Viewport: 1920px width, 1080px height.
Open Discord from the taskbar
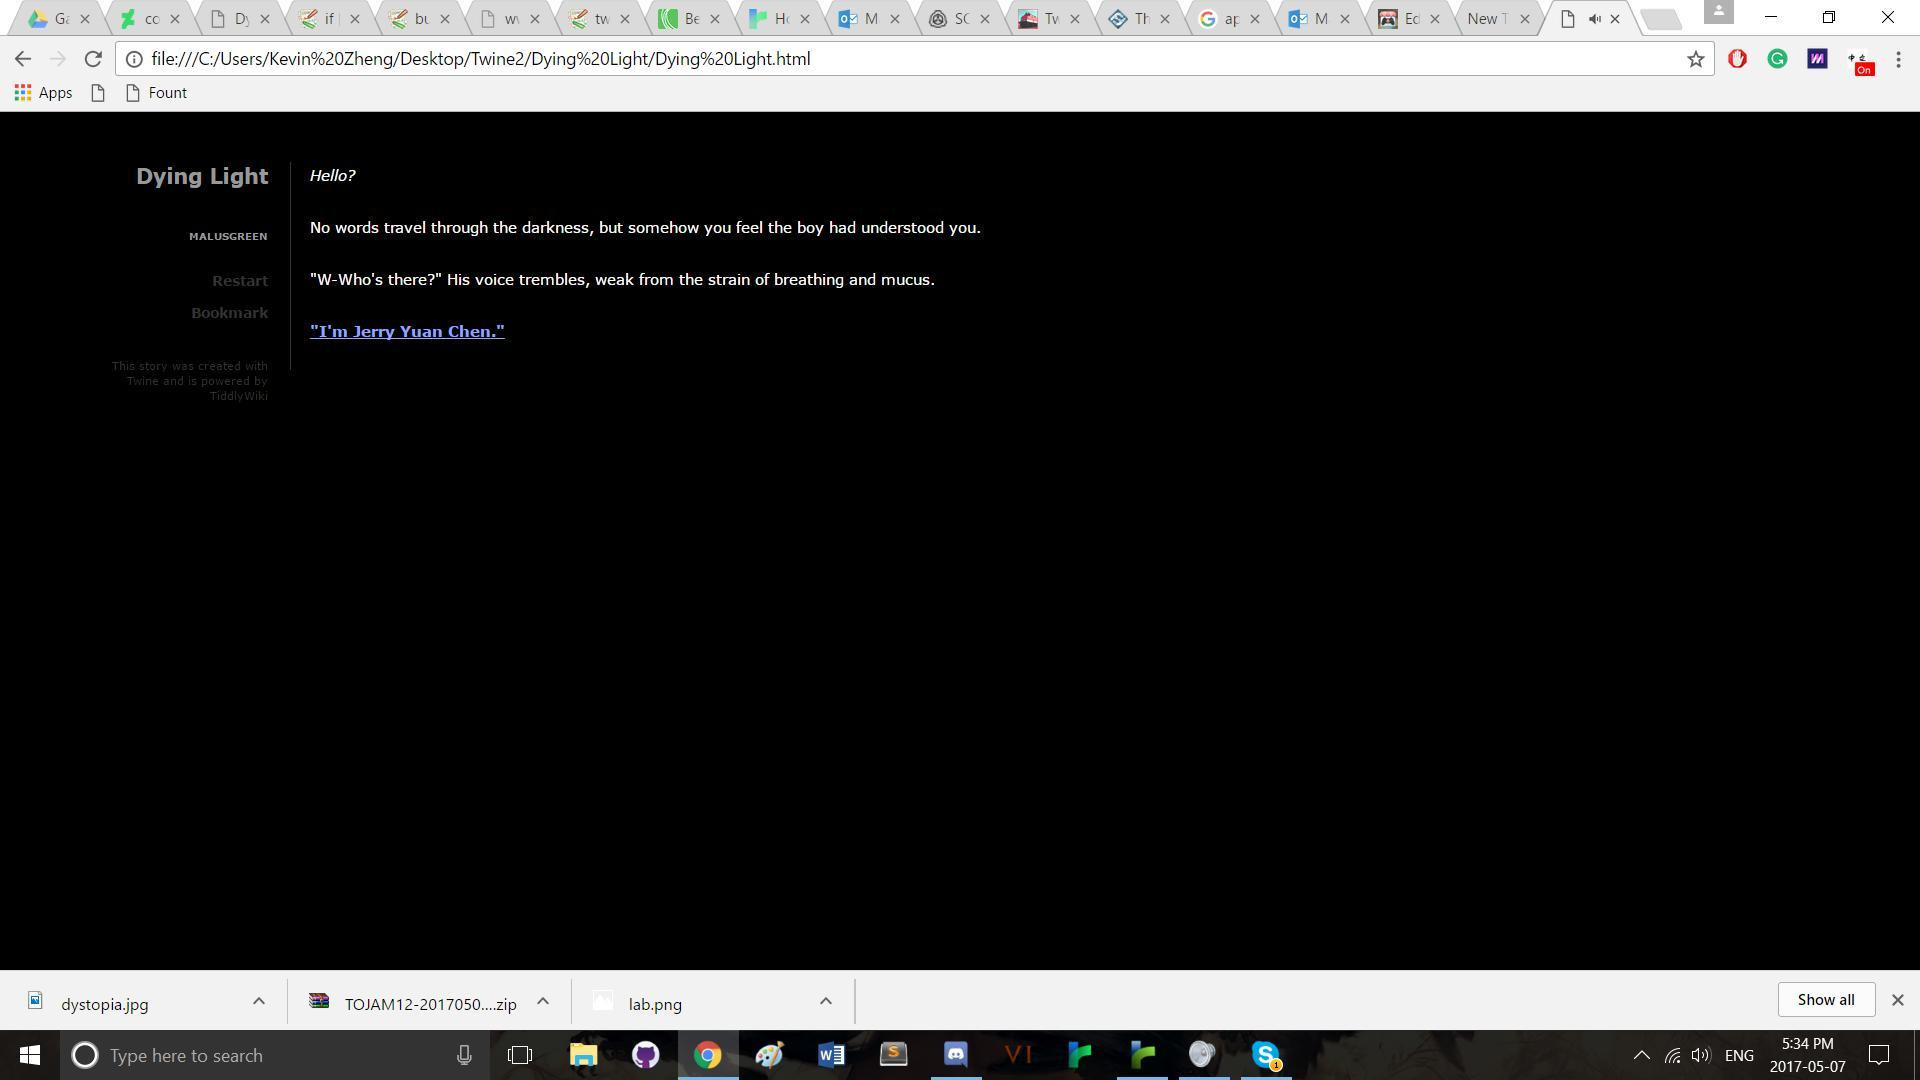tap(955, 1055)
